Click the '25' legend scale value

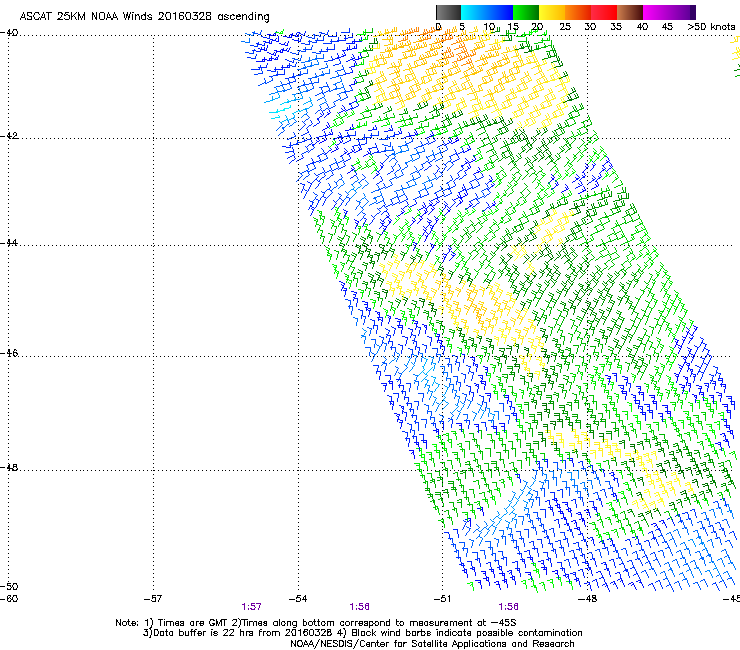tap(565, 27)
